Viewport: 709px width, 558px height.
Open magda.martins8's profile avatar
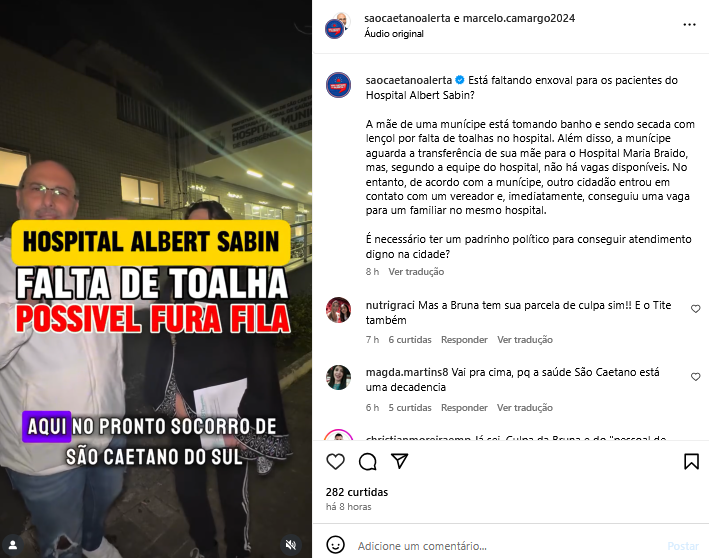338,378
